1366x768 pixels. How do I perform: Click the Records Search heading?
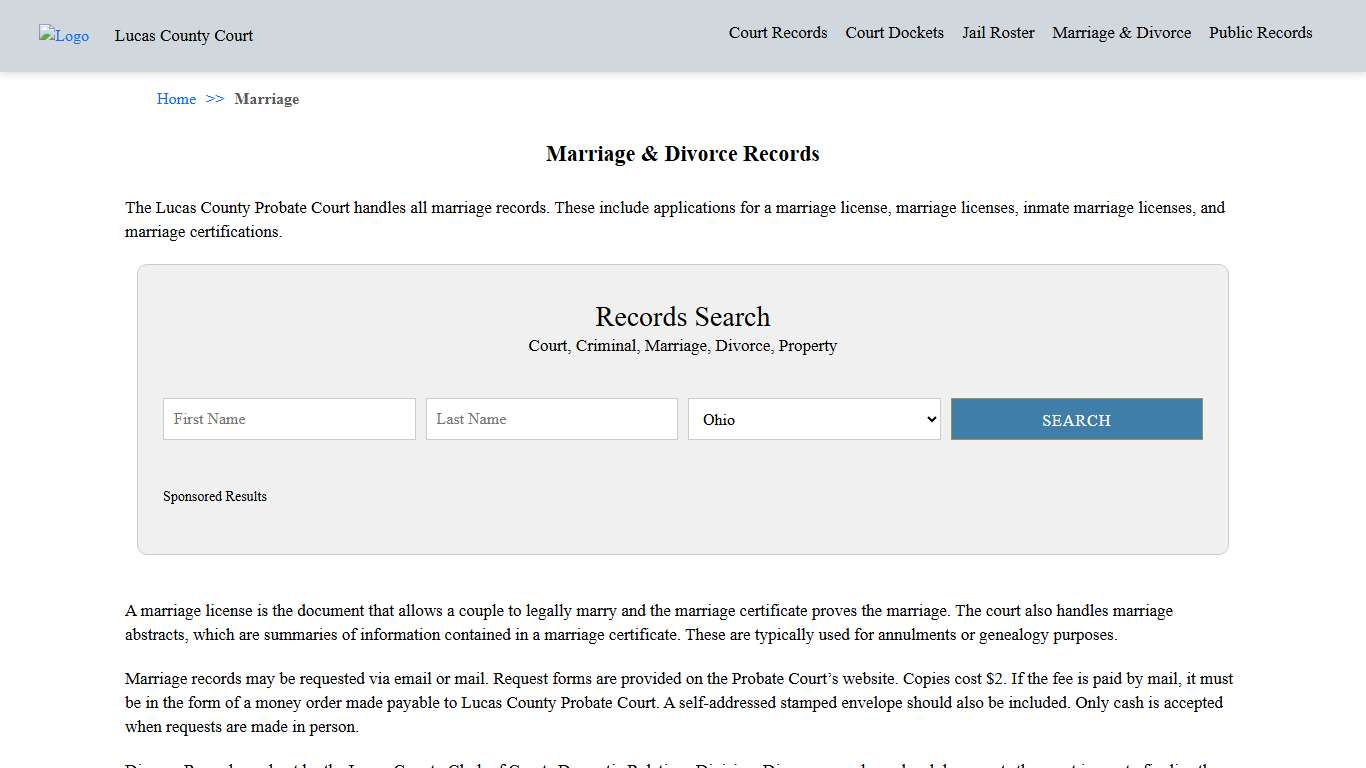pyautogui.click(x=682, y=317)
